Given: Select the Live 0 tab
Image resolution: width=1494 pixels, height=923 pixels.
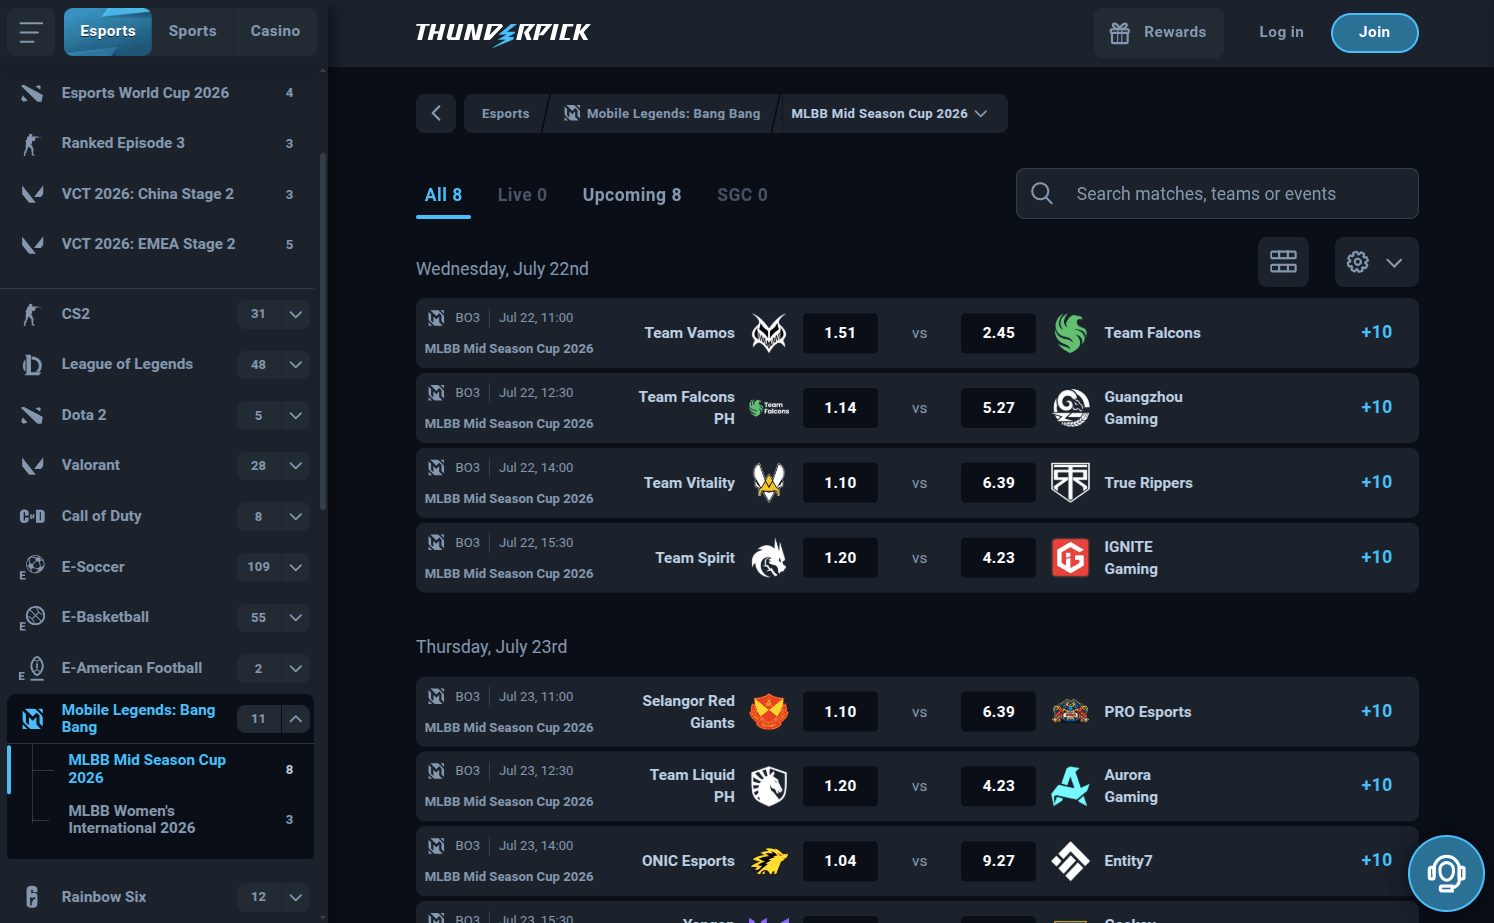Looking at the screenshot, I should point(522,195).
